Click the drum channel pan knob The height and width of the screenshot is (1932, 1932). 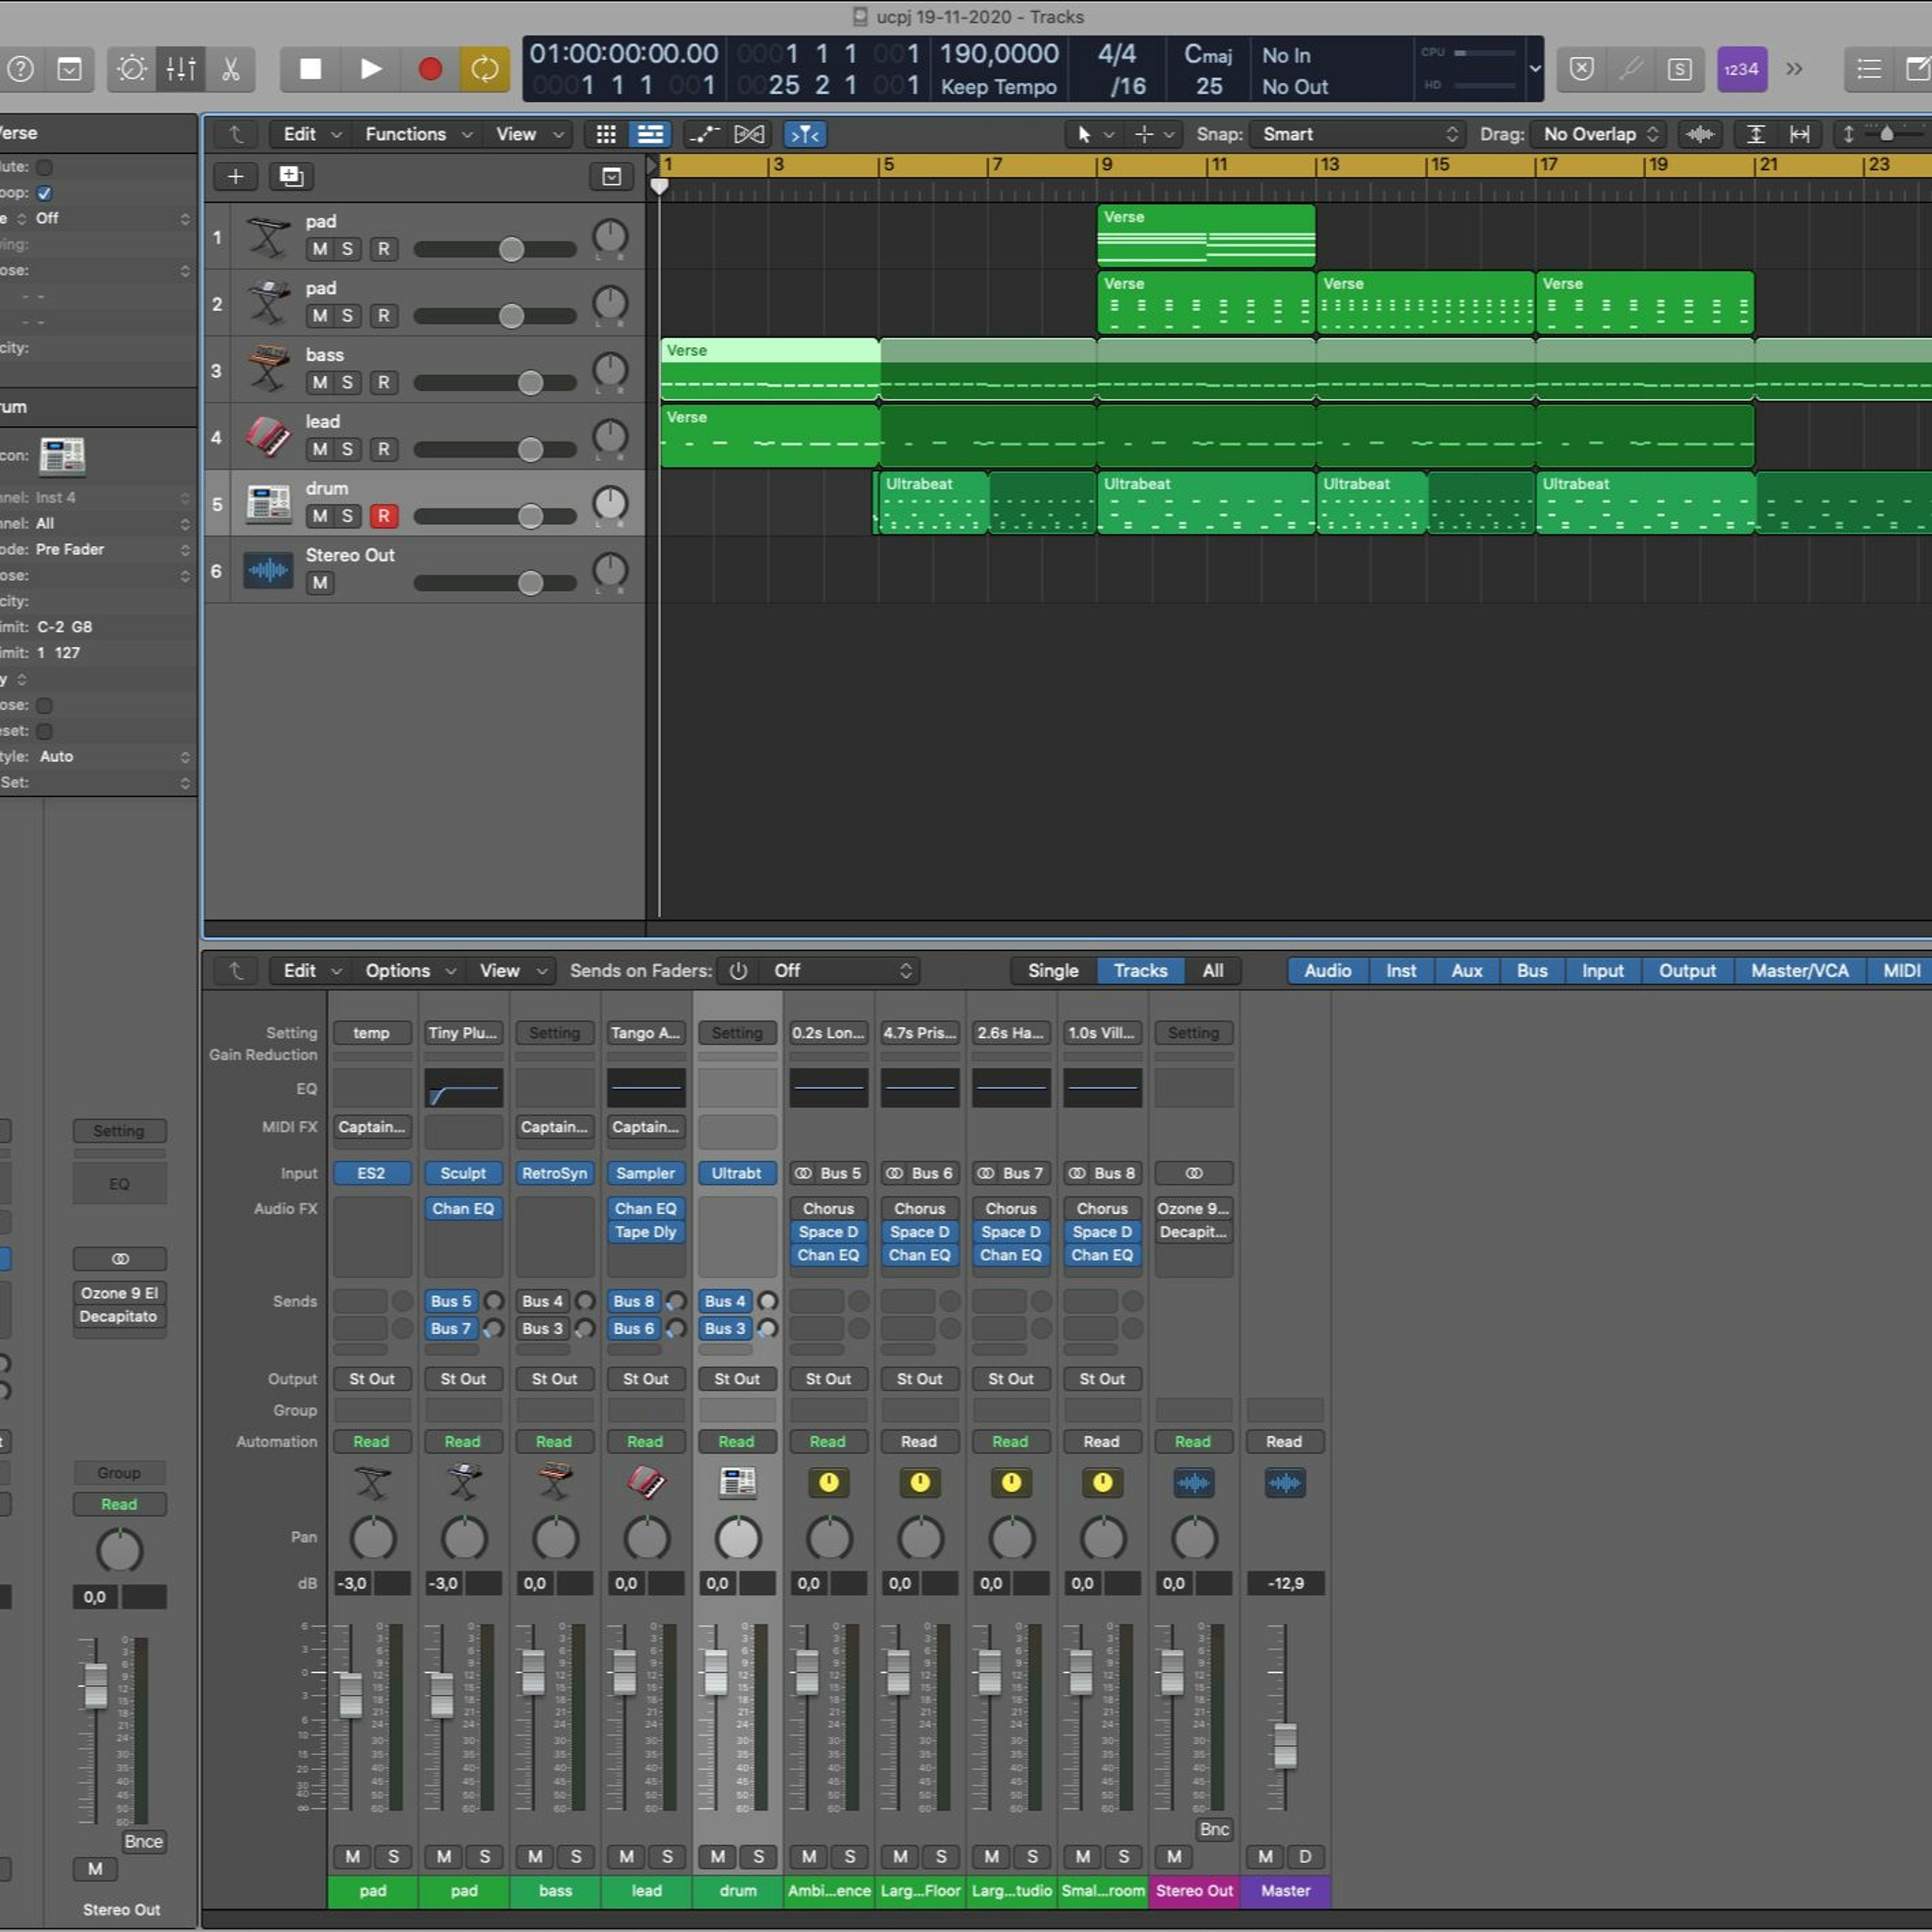pos(737,1539)
